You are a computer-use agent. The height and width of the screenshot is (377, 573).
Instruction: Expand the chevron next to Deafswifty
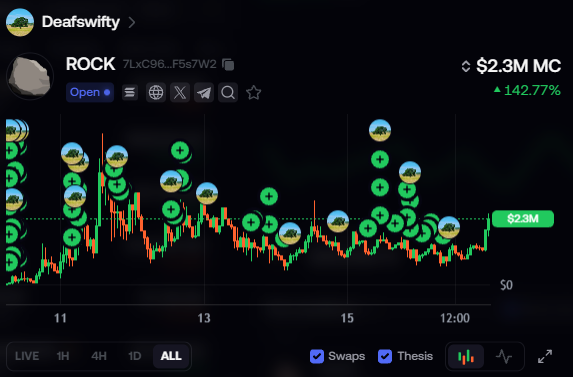pos(132,23)
